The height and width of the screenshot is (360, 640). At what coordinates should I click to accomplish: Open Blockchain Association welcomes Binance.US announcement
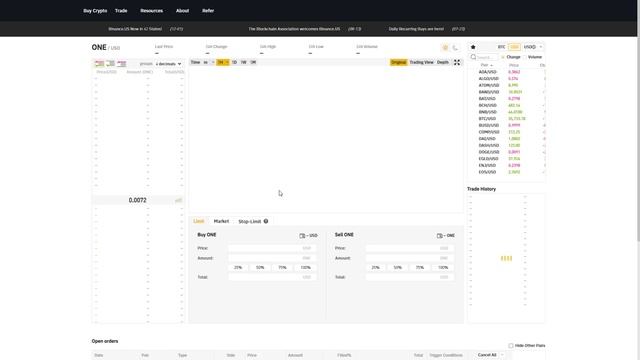coord(294,29)
